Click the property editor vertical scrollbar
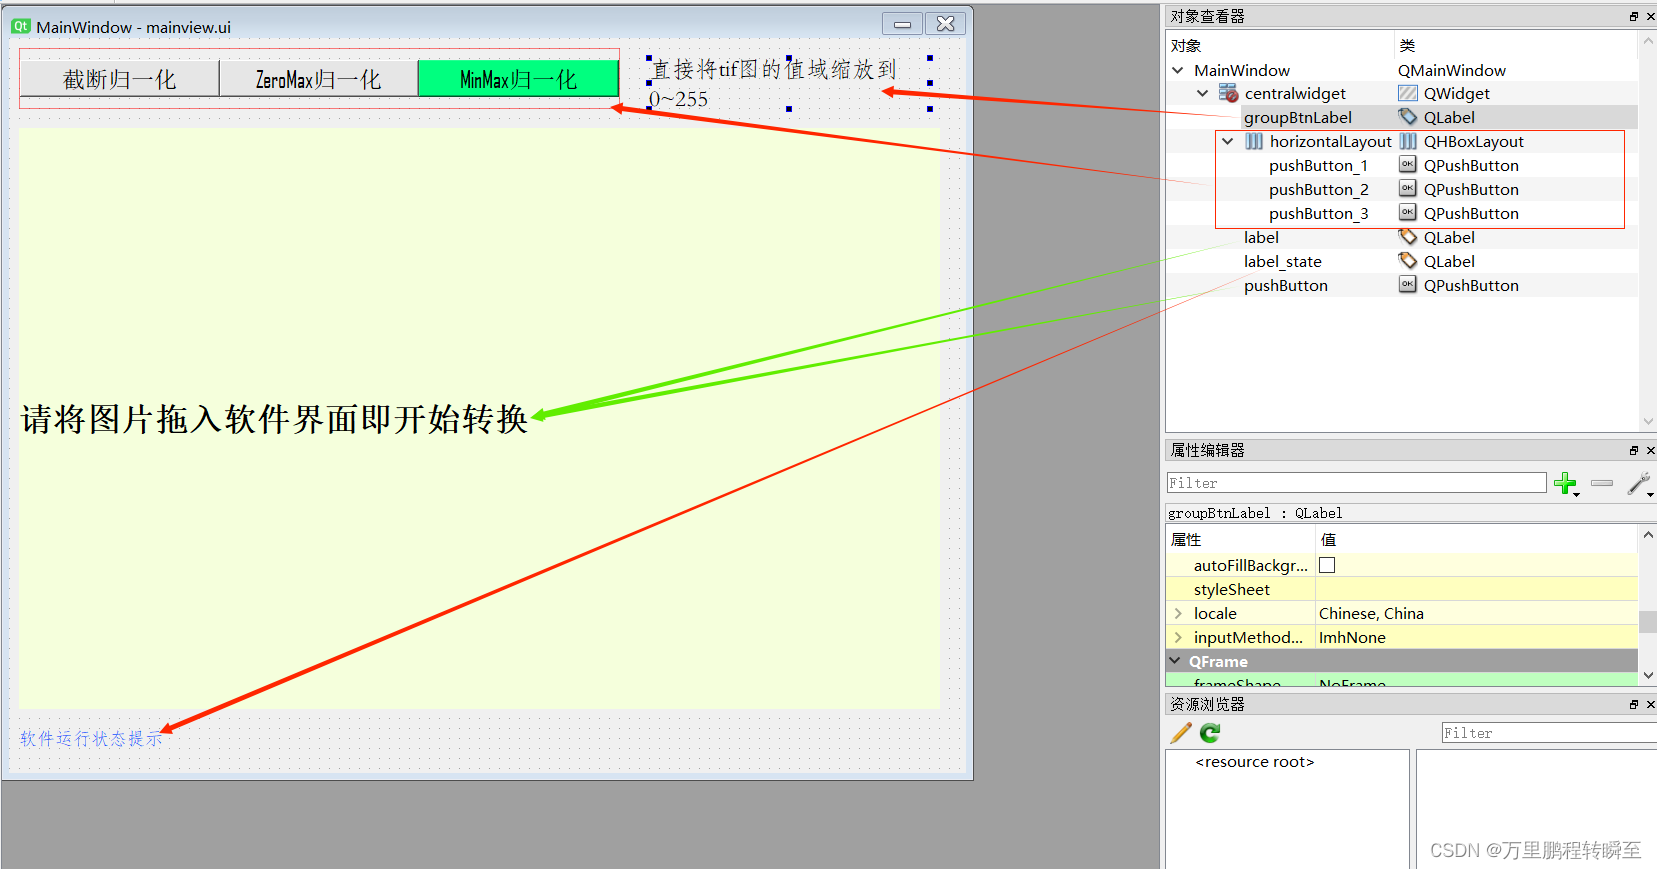1657x869 pixels. click(1648, 605)
